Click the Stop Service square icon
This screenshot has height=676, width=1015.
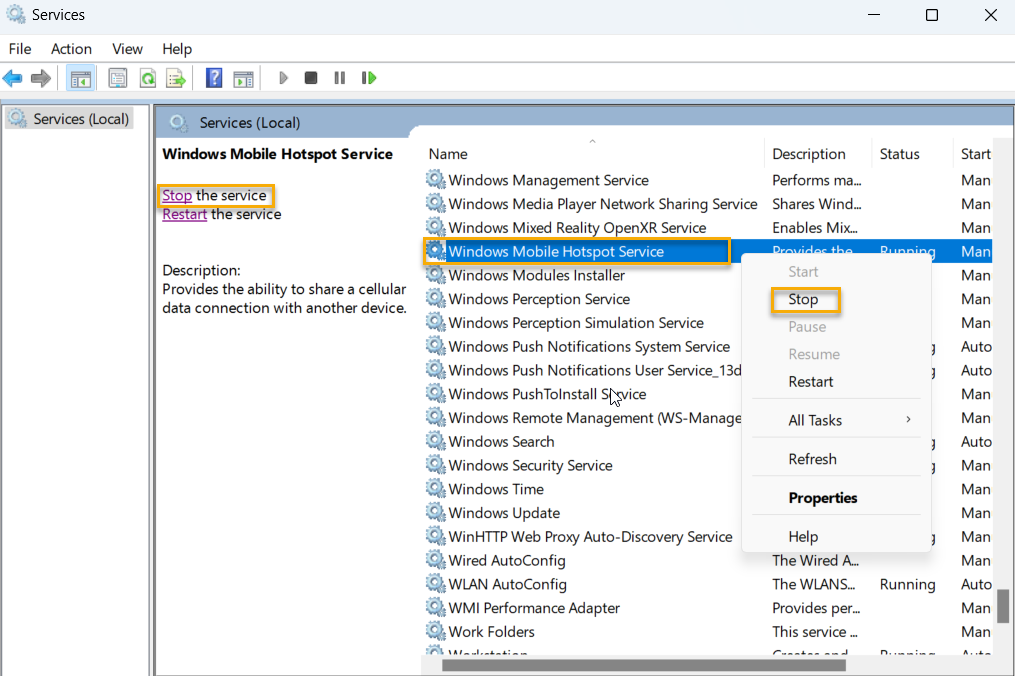tap(310, 77)
